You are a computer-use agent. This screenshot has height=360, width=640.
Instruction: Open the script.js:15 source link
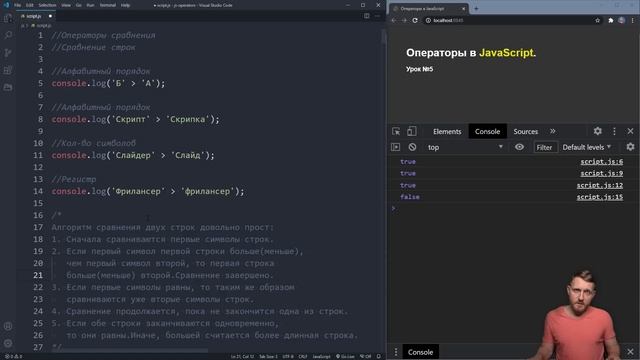pos(600,197)
